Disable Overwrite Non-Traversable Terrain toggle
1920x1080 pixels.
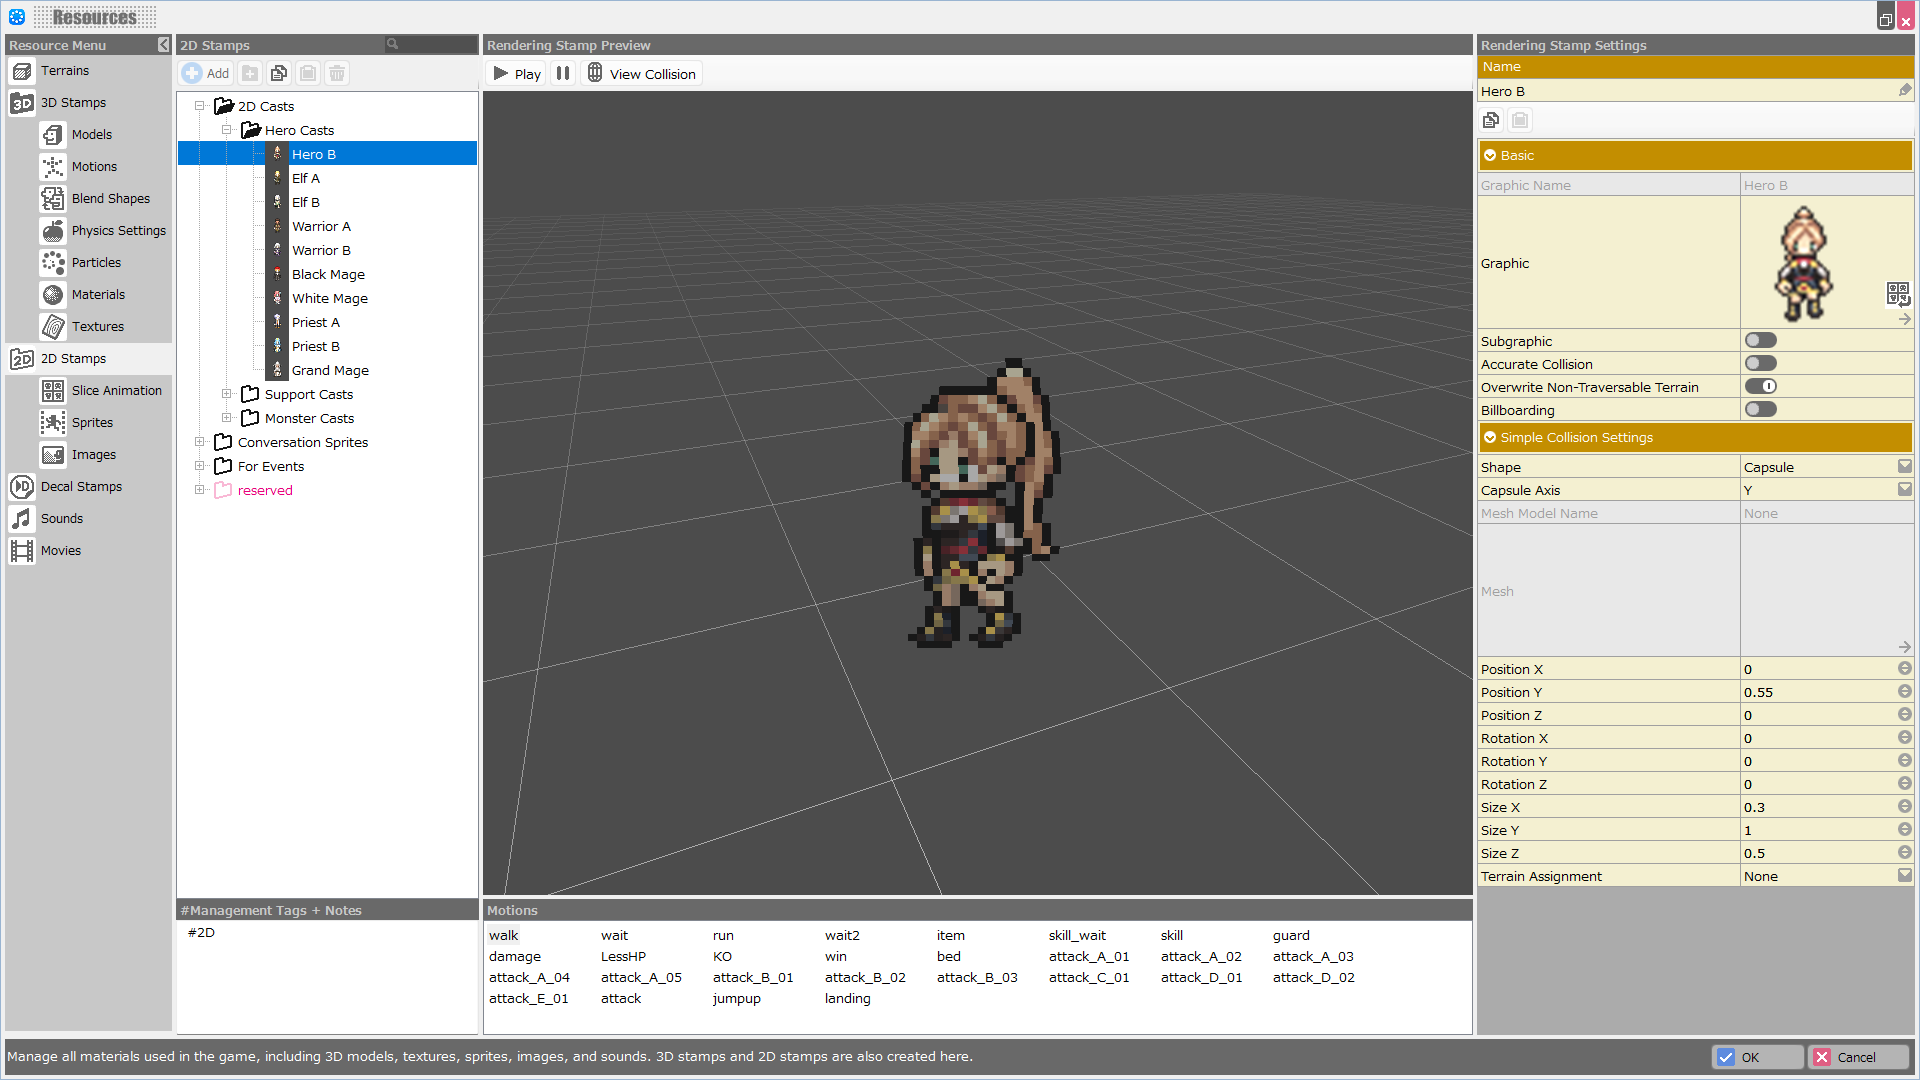point(1760,387)
